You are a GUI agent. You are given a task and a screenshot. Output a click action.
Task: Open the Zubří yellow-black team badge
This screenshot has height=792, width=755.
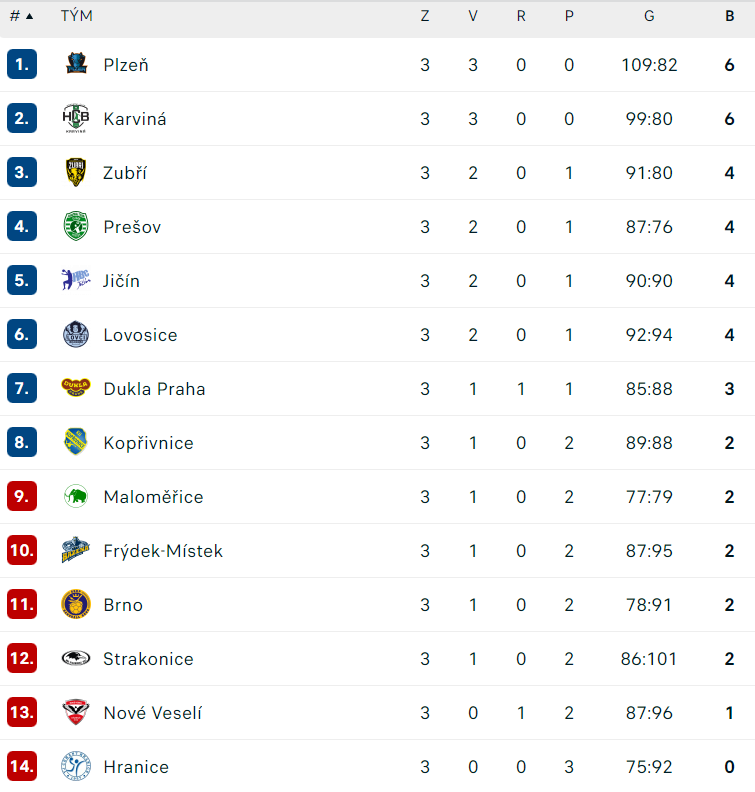point(76,172)
